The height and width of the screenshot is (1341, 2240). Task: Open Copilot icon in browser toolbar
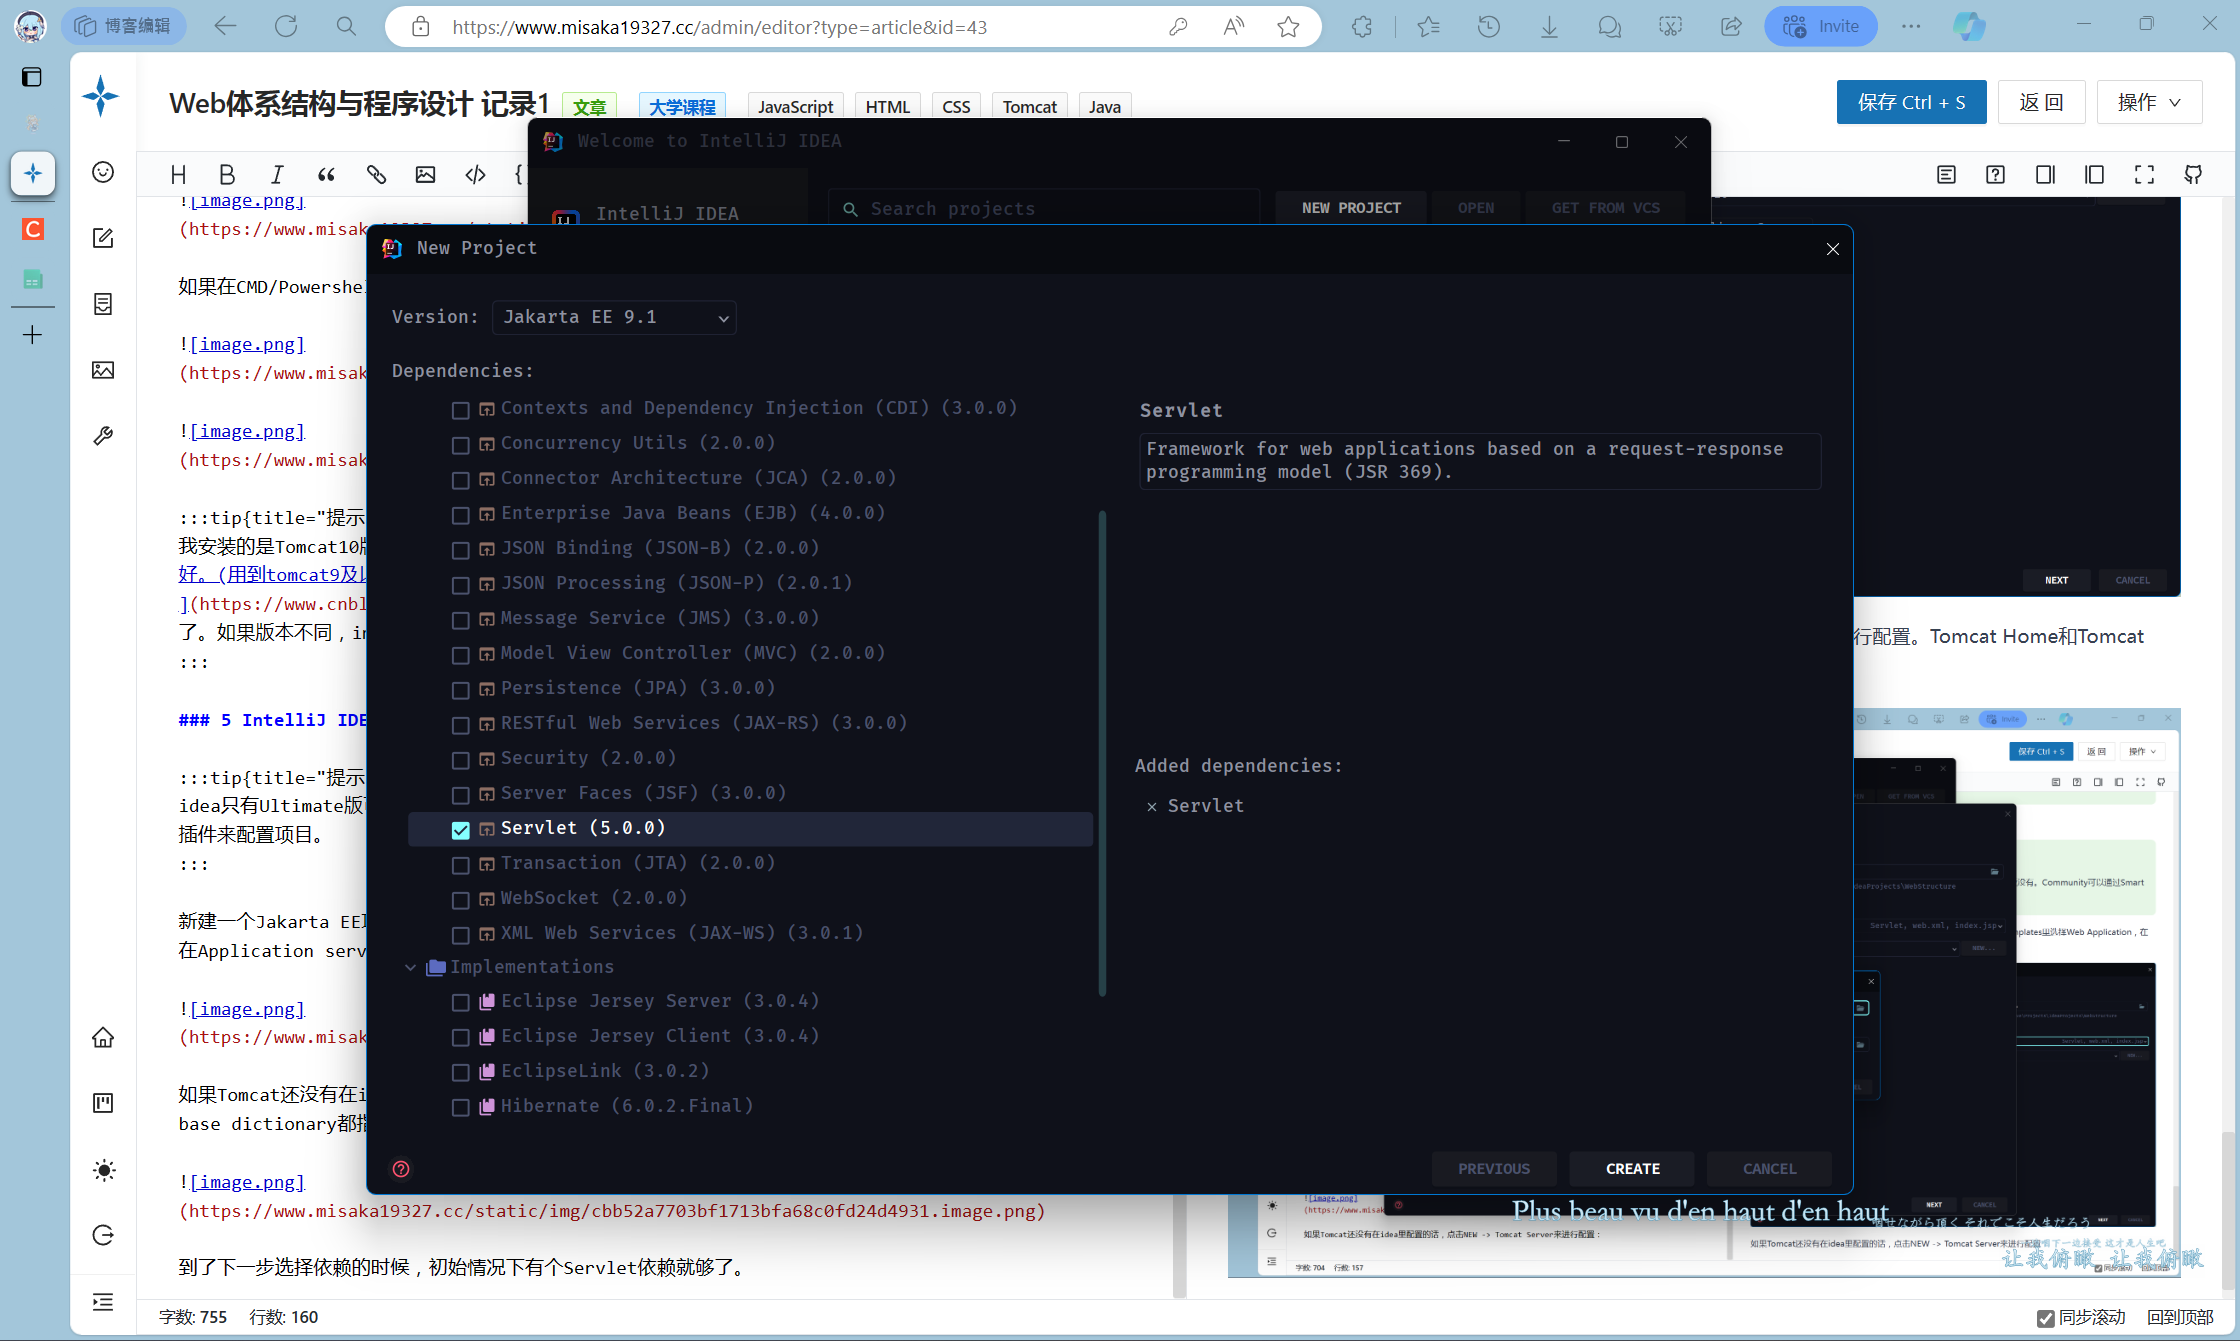pyautogui.click(x=1969, y=27)
